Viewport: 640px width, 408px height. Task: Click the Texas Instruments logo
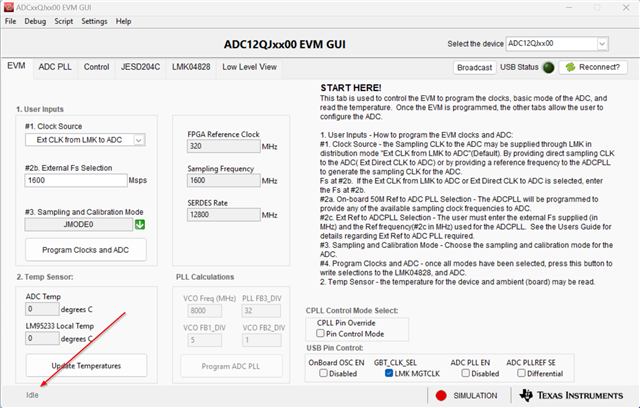[x=571, y=395]
